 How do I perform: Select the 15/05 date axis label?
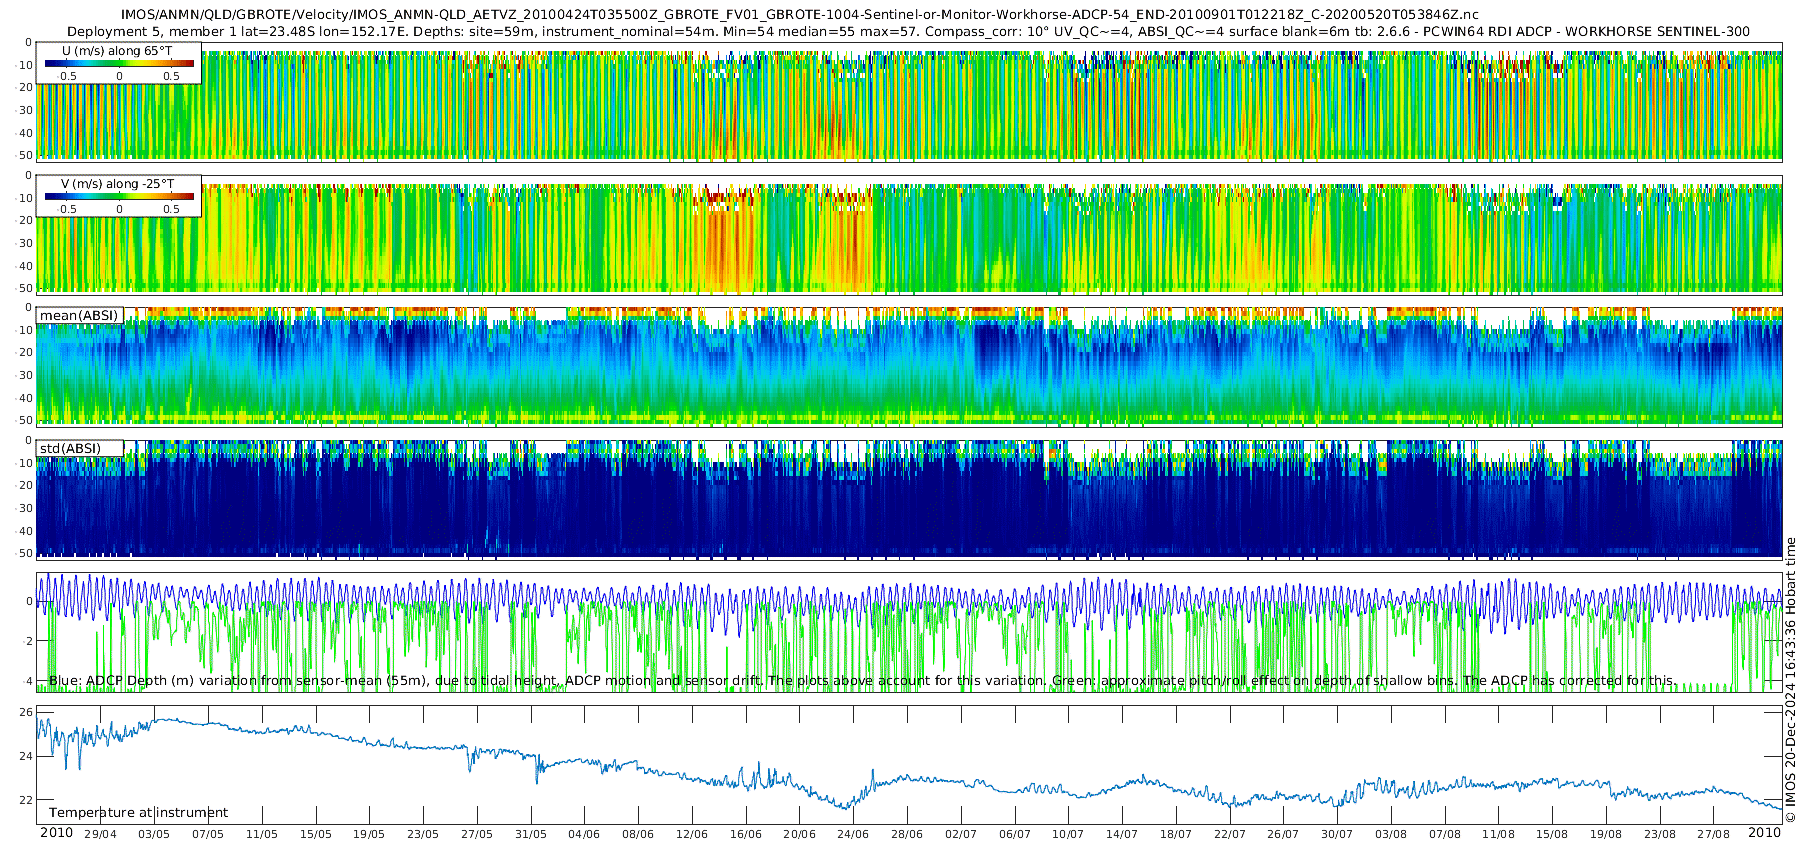pyautogui.click(x=315, y=834)
